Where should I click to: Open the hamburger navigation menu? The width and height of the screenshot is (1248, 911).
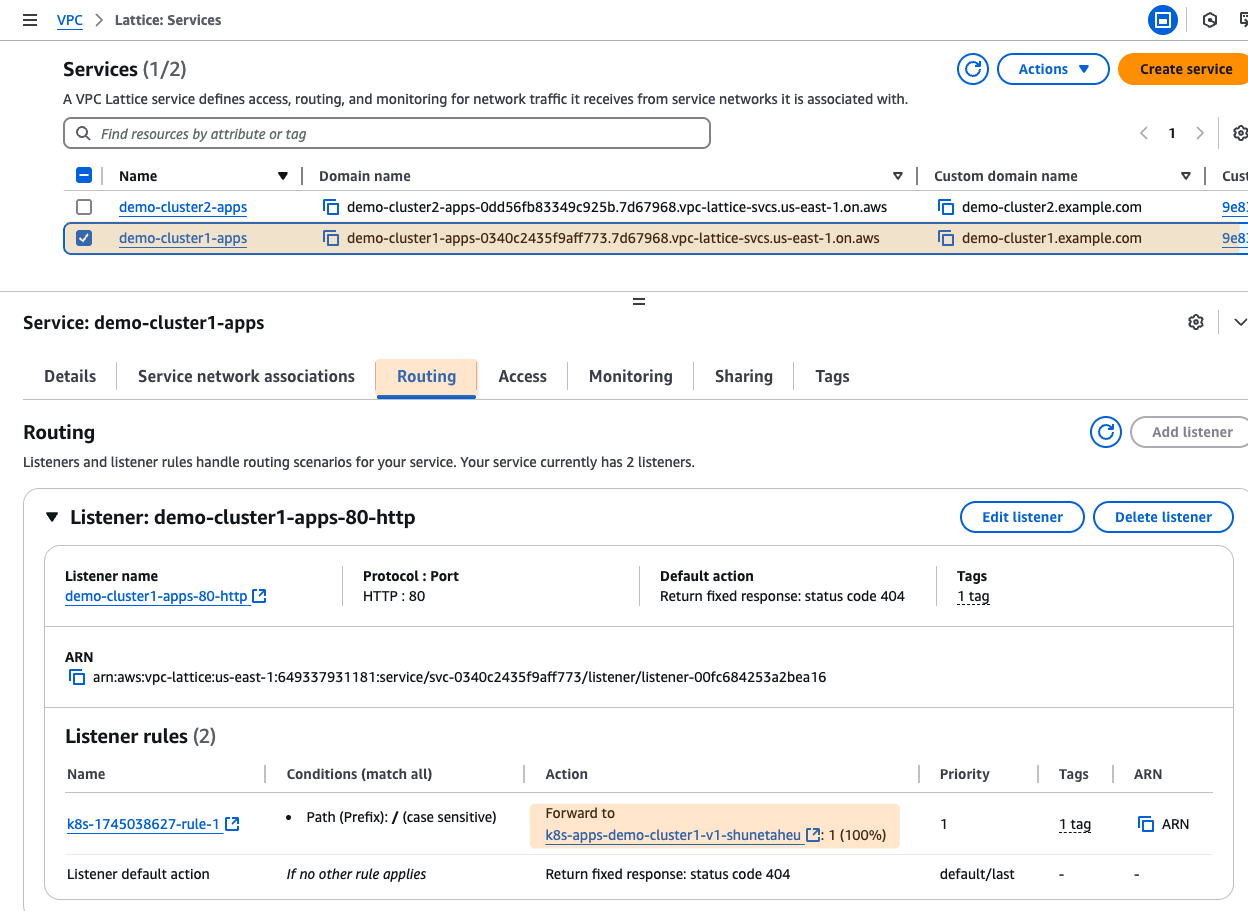(x=29, y=20)
